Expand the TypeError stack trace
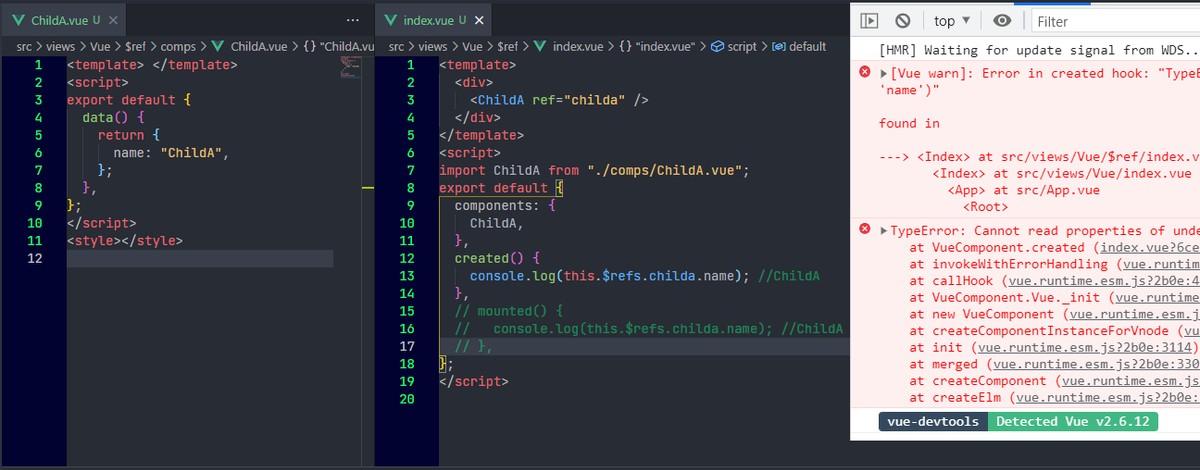Image resolution: width=1200 pixels, height=470 pixels. 883,231
